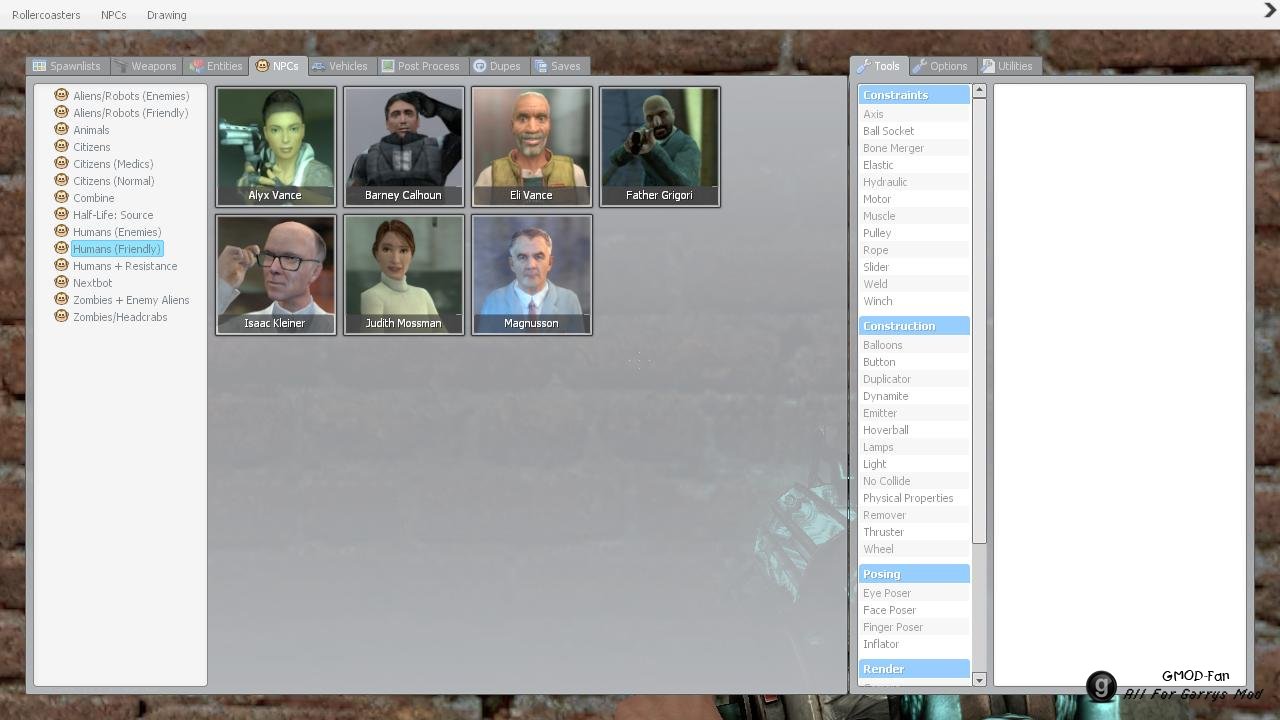Open the Citizens NPC category

(91, 147)
